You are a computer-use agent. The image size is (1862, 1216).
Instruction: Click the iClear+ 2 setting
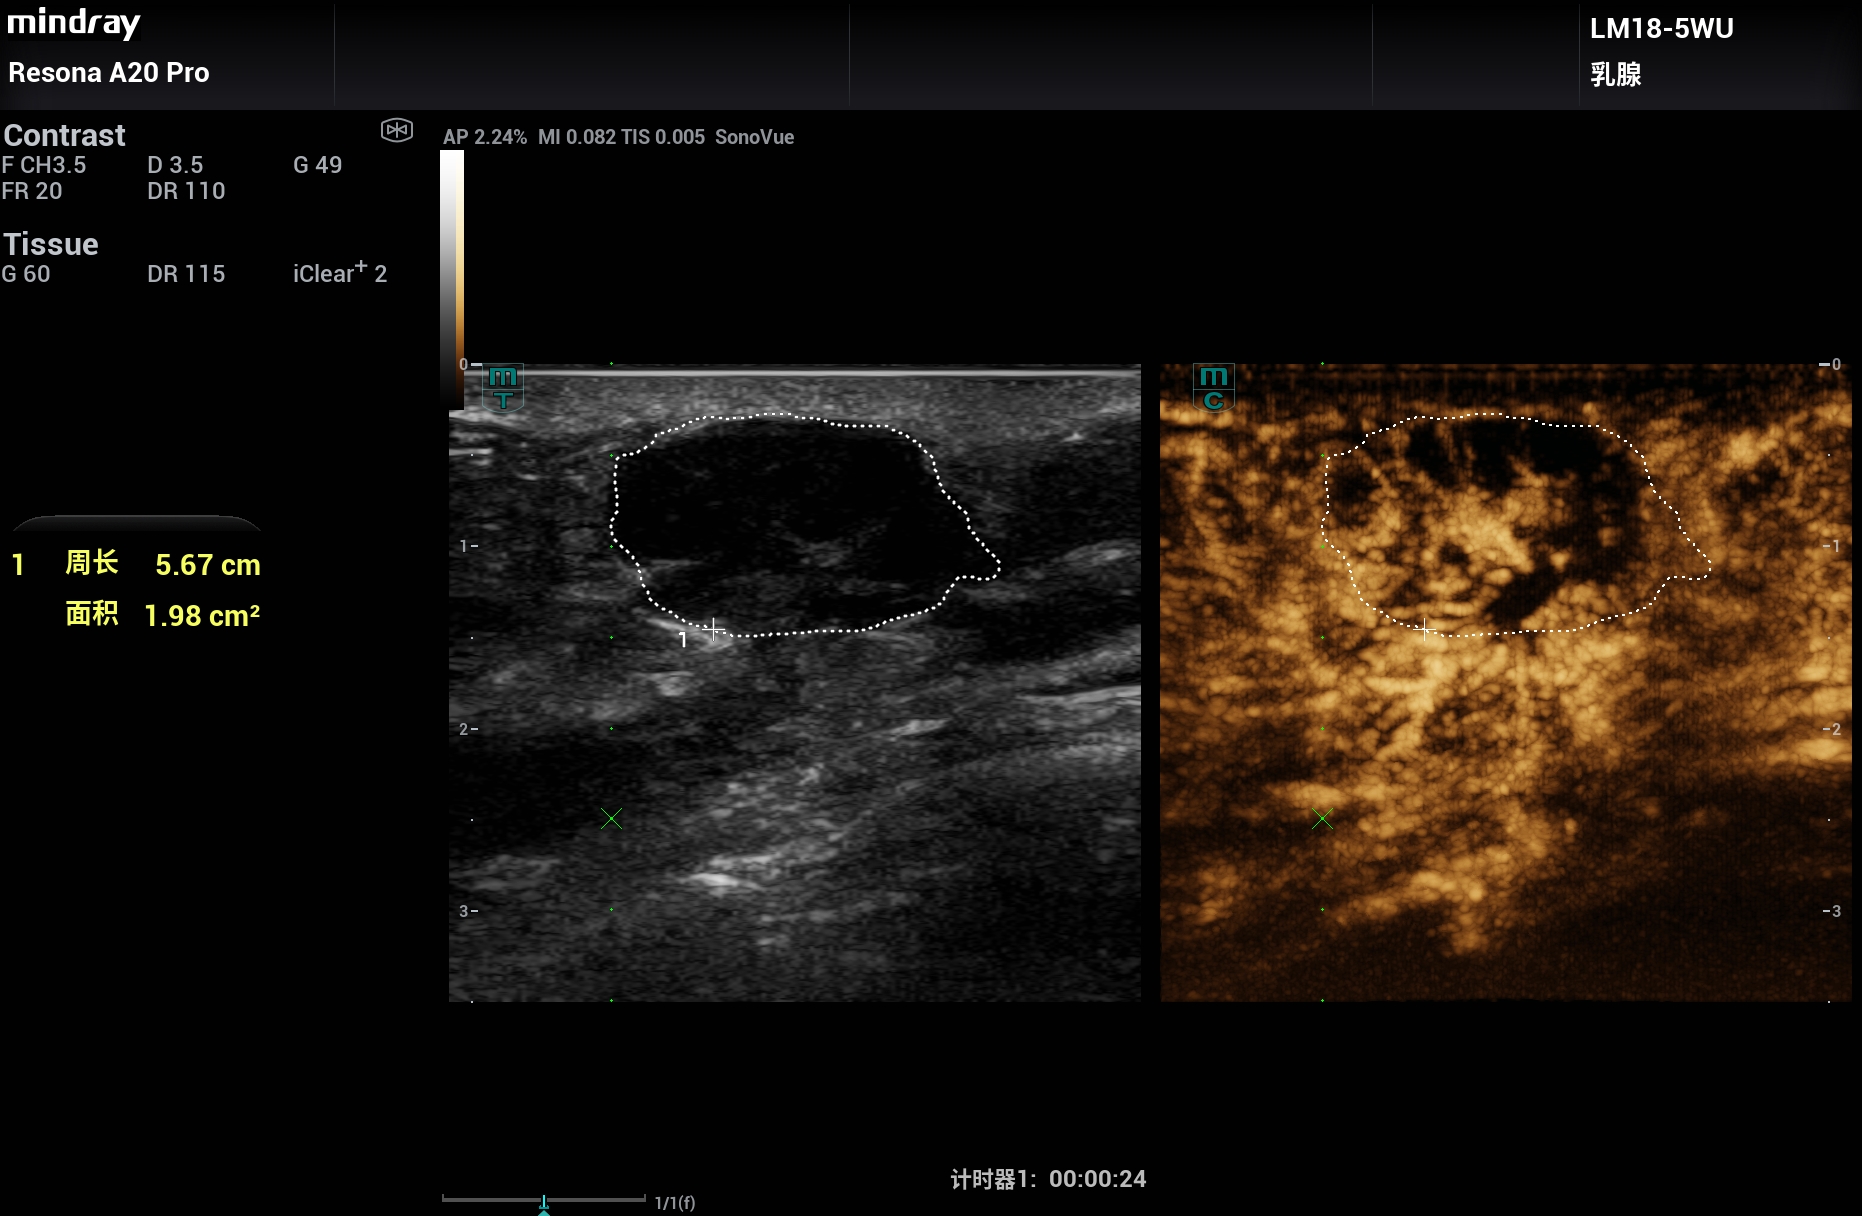tap(339, 274)
